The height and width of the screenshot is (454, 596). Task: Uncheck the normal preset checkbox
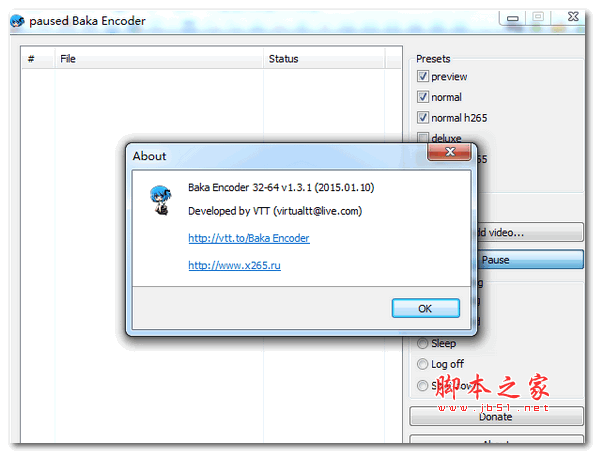[x=422, y=97]
